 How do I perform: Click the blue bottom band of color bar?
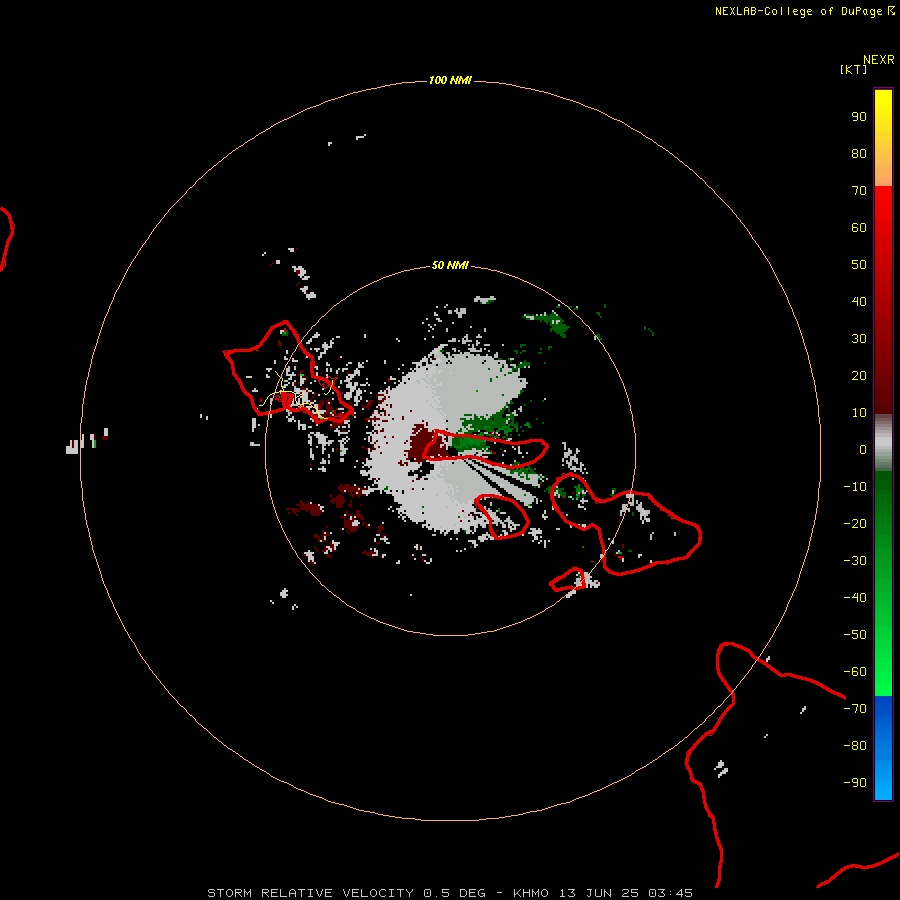[883, 747]
